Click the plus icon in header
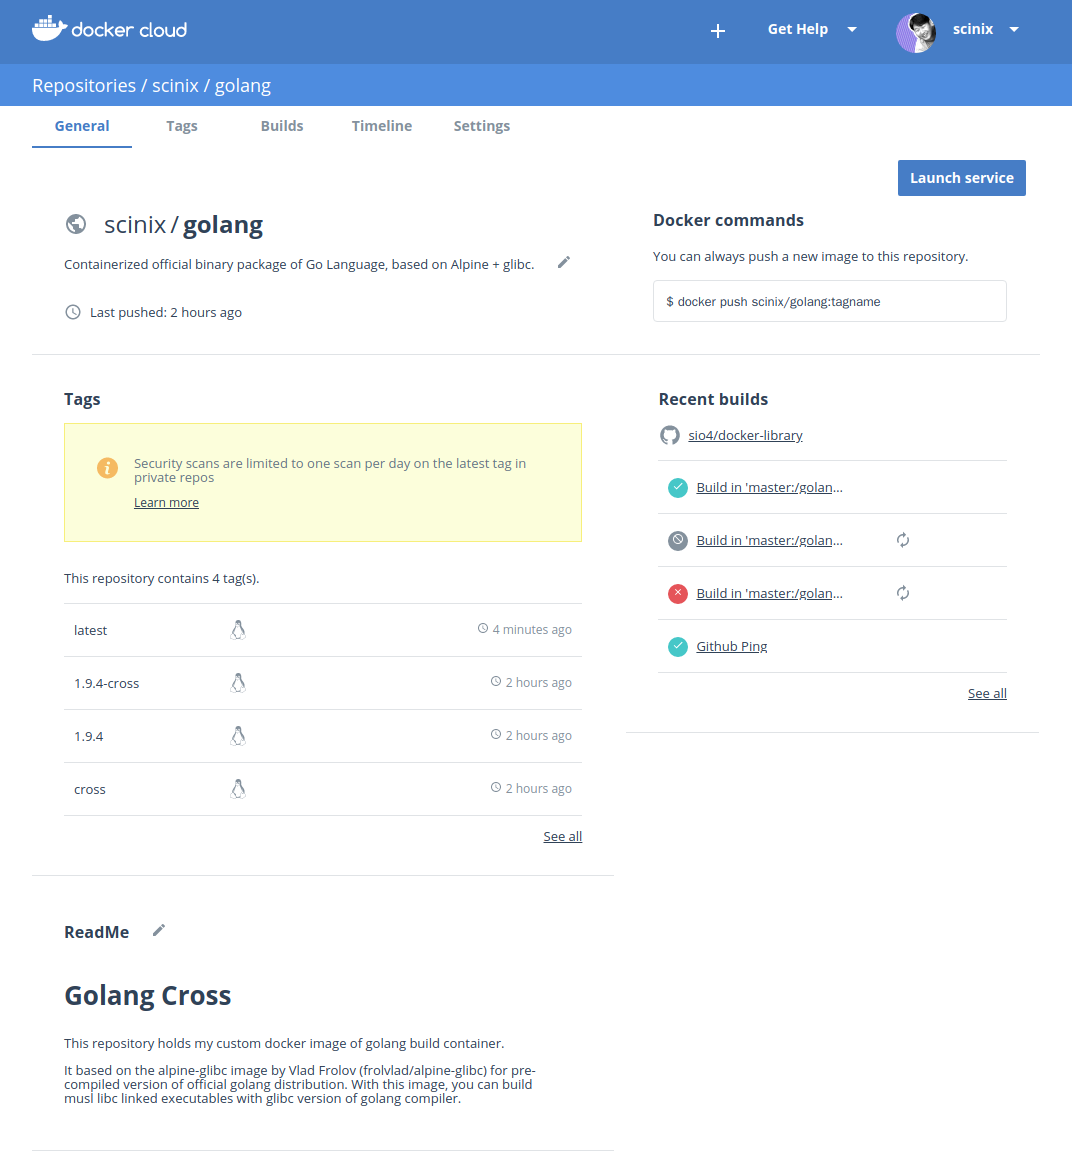The image size is (1072, 1170). point(717,31)
